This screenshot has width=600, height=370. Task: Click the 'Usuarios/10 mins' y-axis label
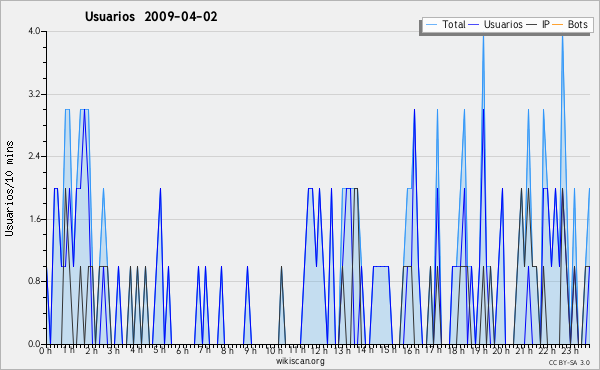click(9, 189)
